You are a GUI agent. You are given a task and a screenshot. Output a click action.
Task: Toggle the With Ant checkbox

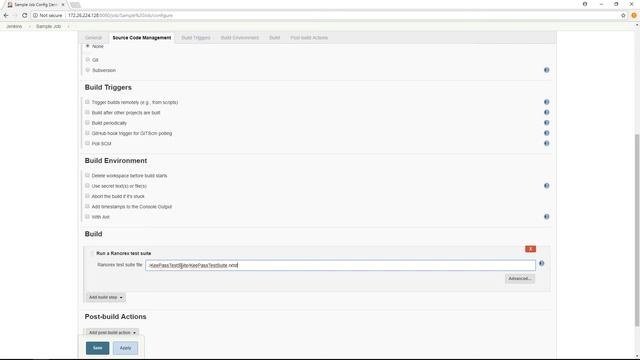tap(87, 217)
